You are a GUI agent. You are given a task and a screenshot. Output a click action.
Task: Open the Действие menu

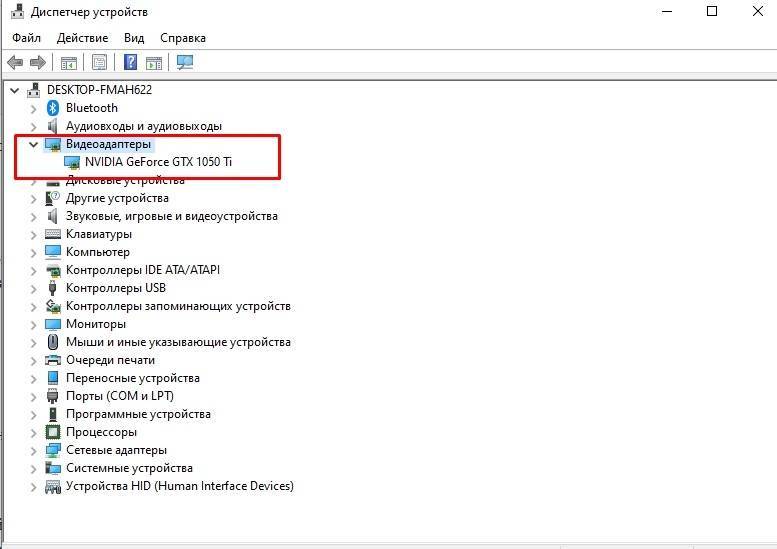(x=82, y=38)
